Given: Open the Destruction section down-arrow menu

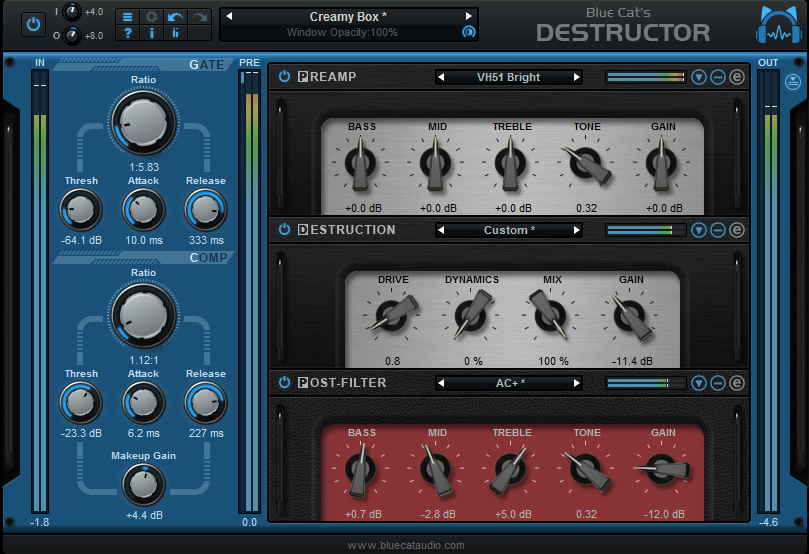Looking at the screenshot, I should coord(699,230).
